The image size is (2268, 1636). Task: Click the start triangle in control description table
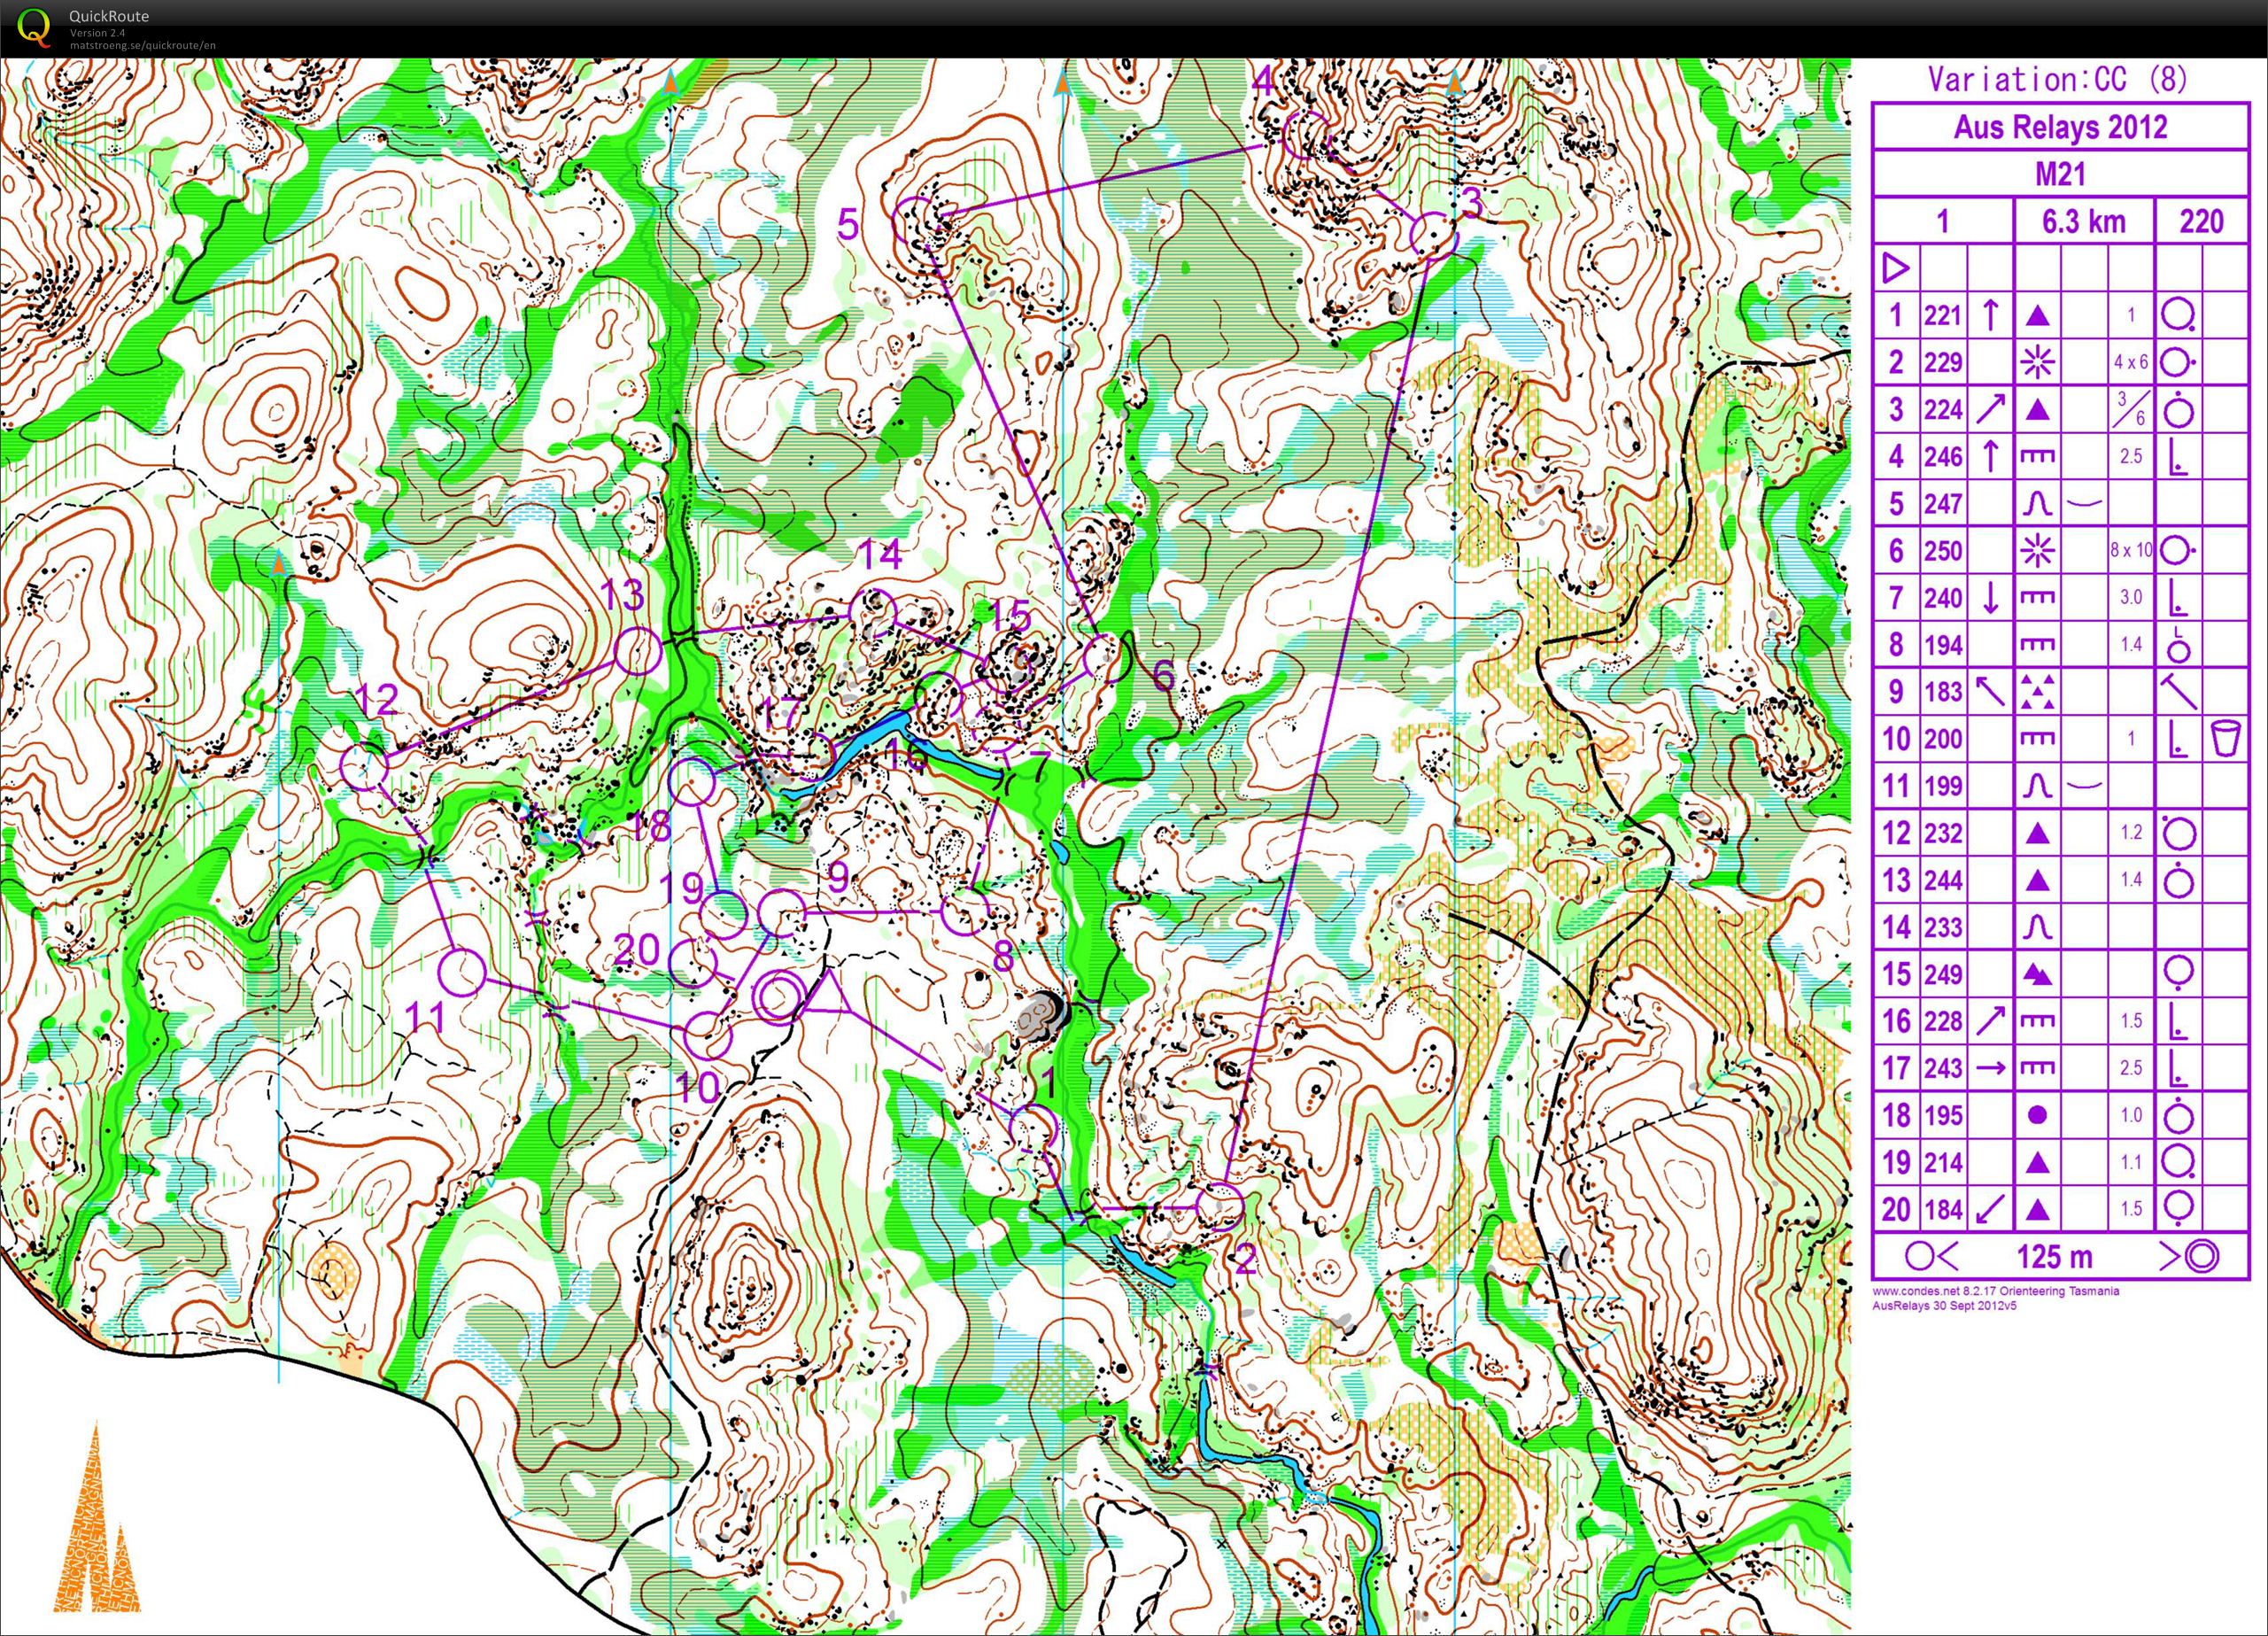1894,268
